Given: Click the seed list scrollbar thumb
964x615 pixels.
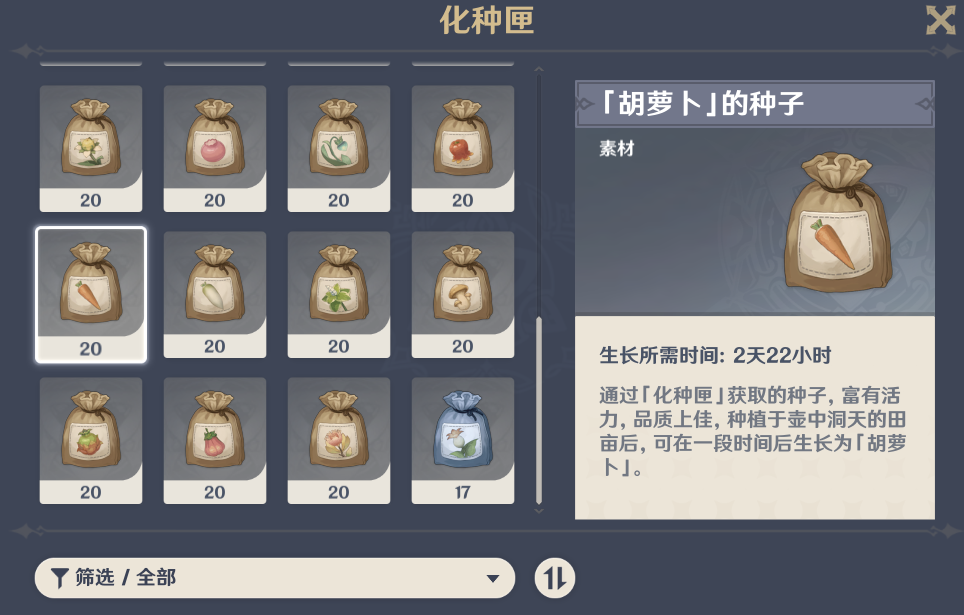Looking at the screenshot, I should coord(539,410).
